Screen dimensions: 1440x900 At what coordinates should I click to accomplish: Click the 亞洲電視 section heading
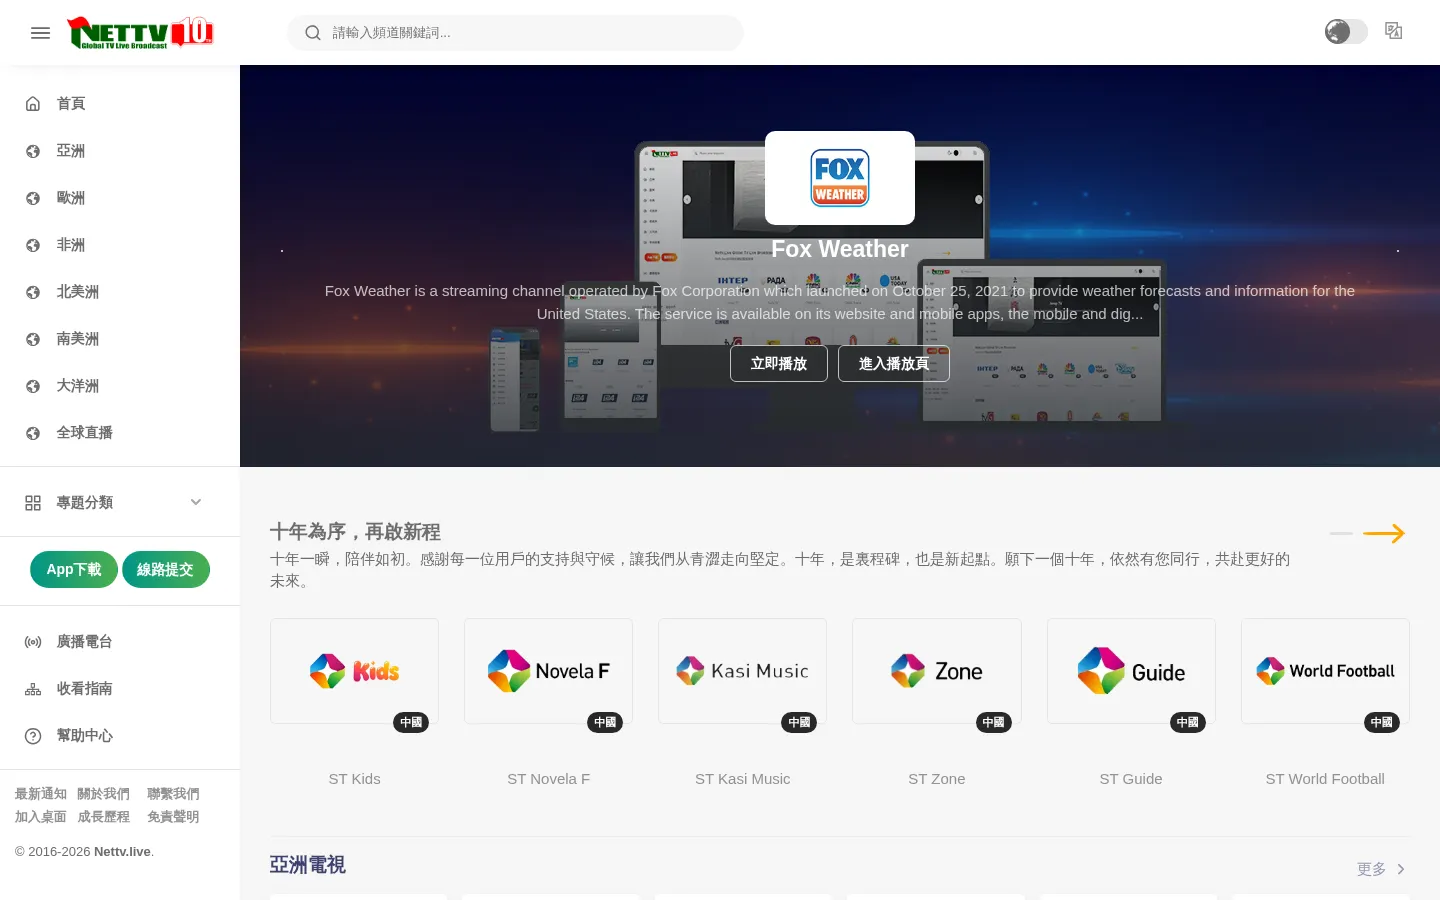pos(307,865)
